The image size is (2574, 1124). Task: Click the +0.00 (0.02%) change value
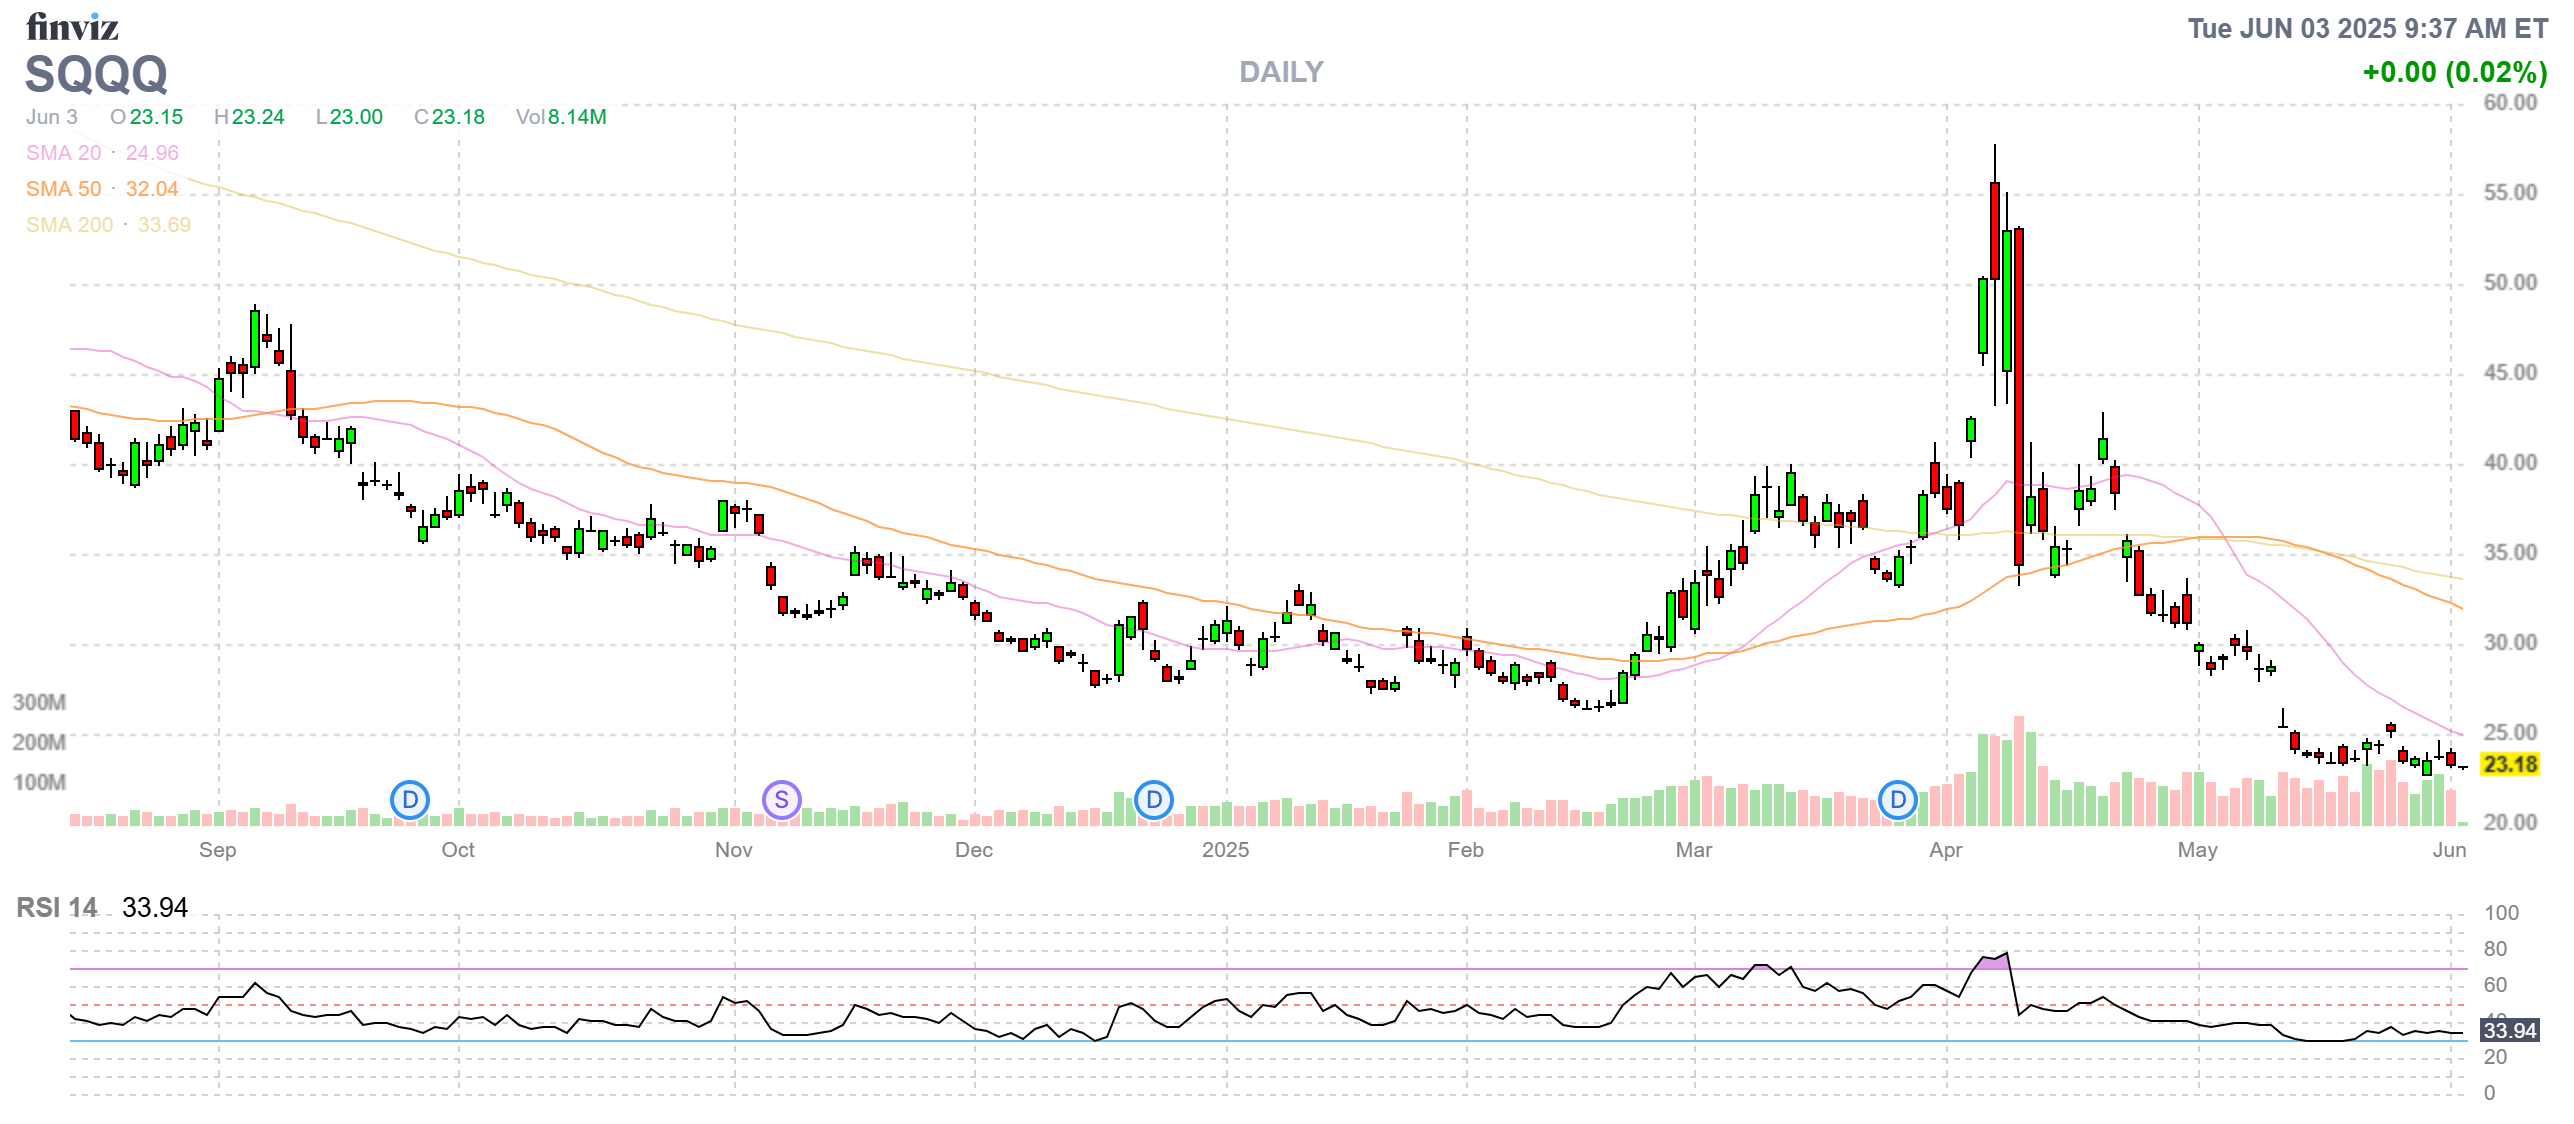pos(2454,72)
